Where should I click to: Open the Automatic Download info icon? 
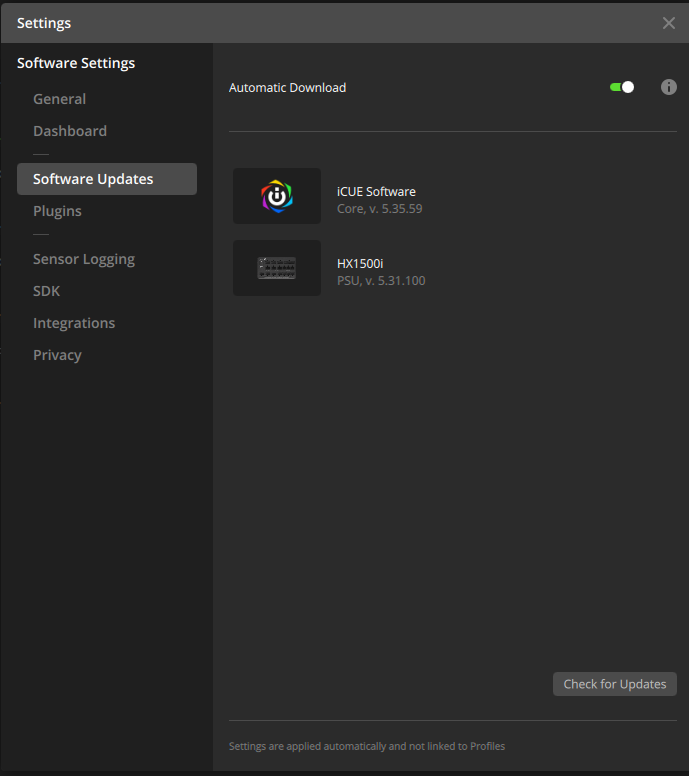[x=669, y=87]
